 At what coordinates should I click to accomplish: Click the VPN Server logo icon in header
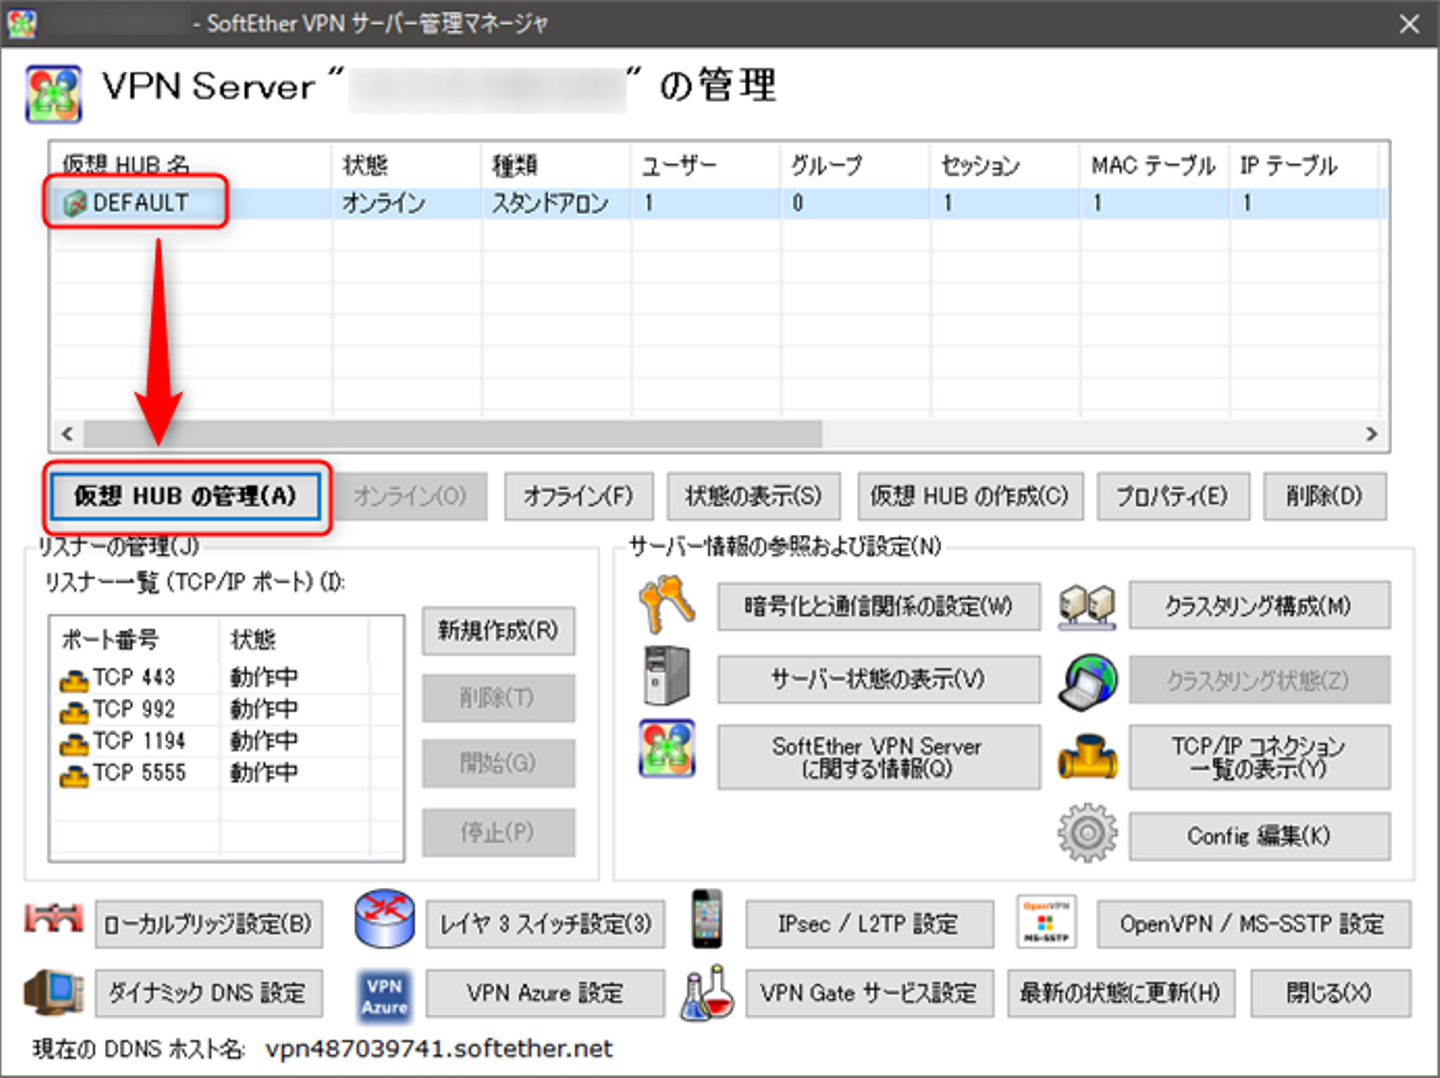pos(54,94)
